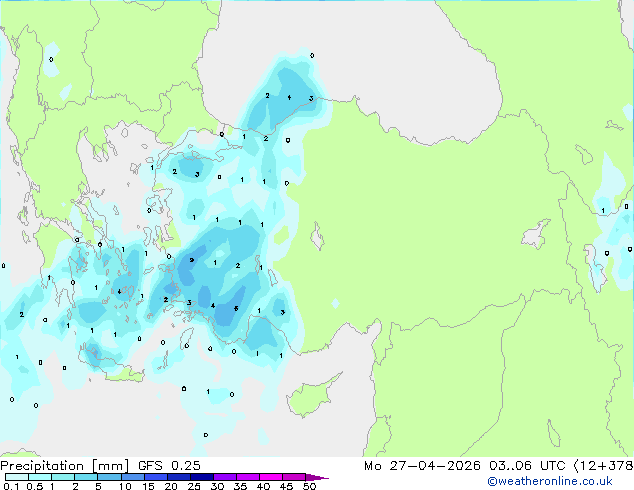
Task: Click the '03..06 UTC' time text
Action: pyautogui.click(x=527, y=466)
